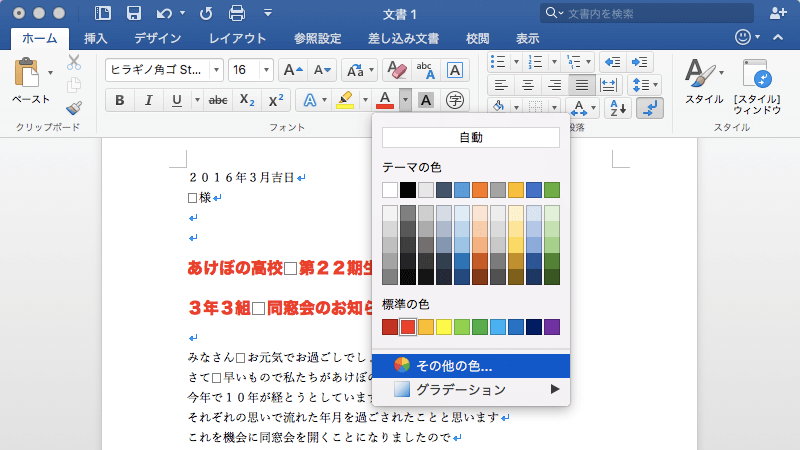
Task: Pick the purple standard color swatch
Action: (551, 327)
